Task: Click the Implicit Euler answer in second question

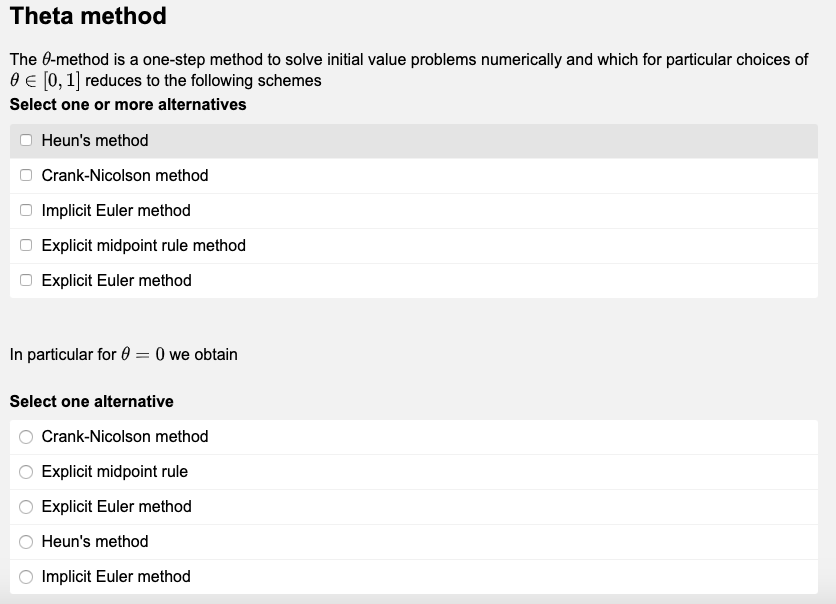Action: [x=400, y=577]
